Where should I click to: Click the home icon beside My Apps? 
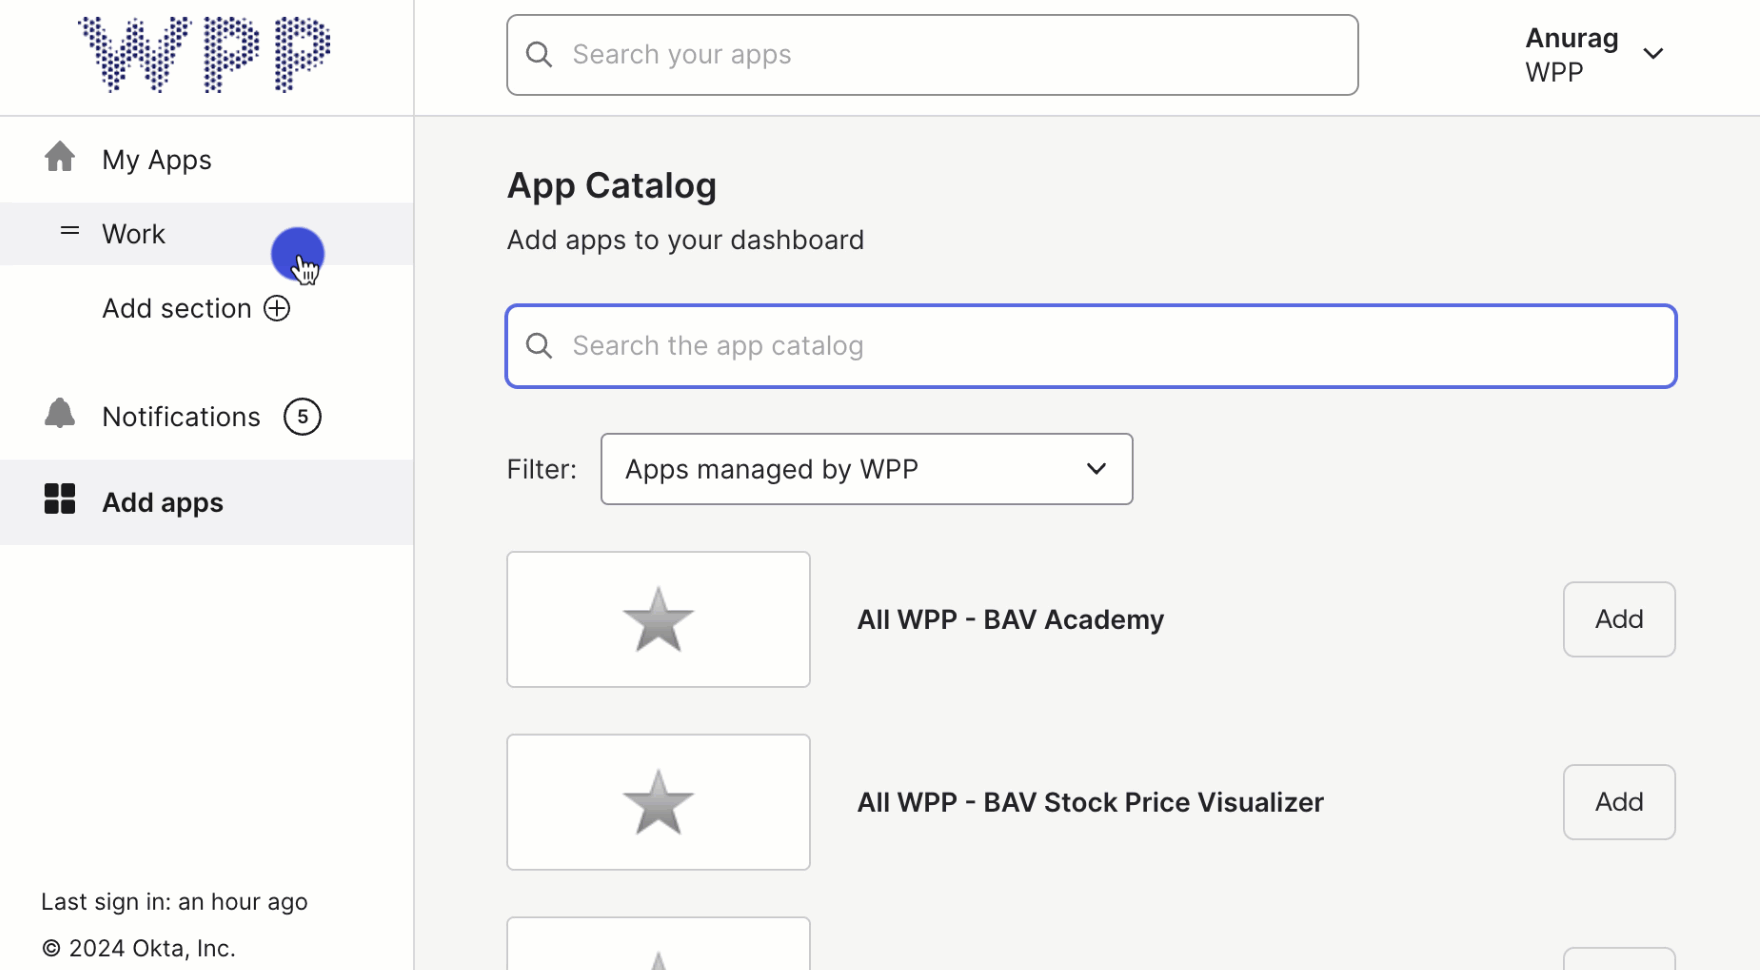(x=60, y=157)
